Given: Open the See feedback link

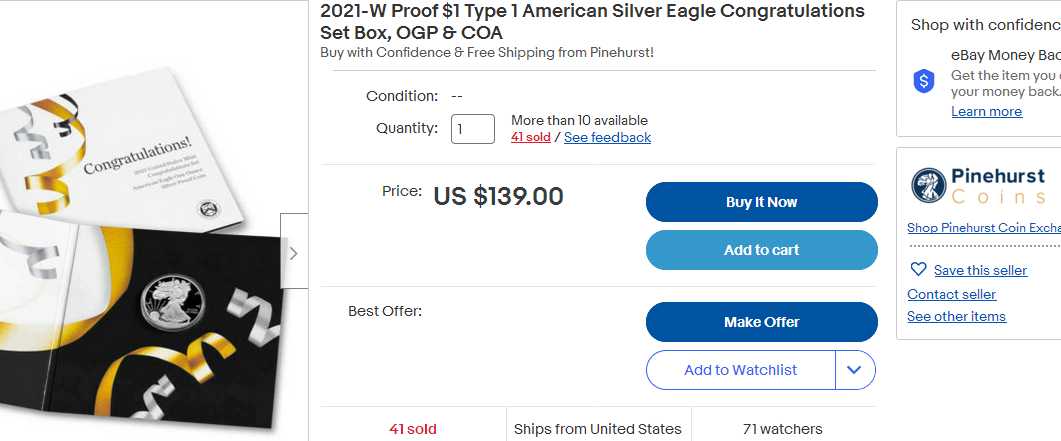Looking at the screenshot, I should [x=607, y=137].
